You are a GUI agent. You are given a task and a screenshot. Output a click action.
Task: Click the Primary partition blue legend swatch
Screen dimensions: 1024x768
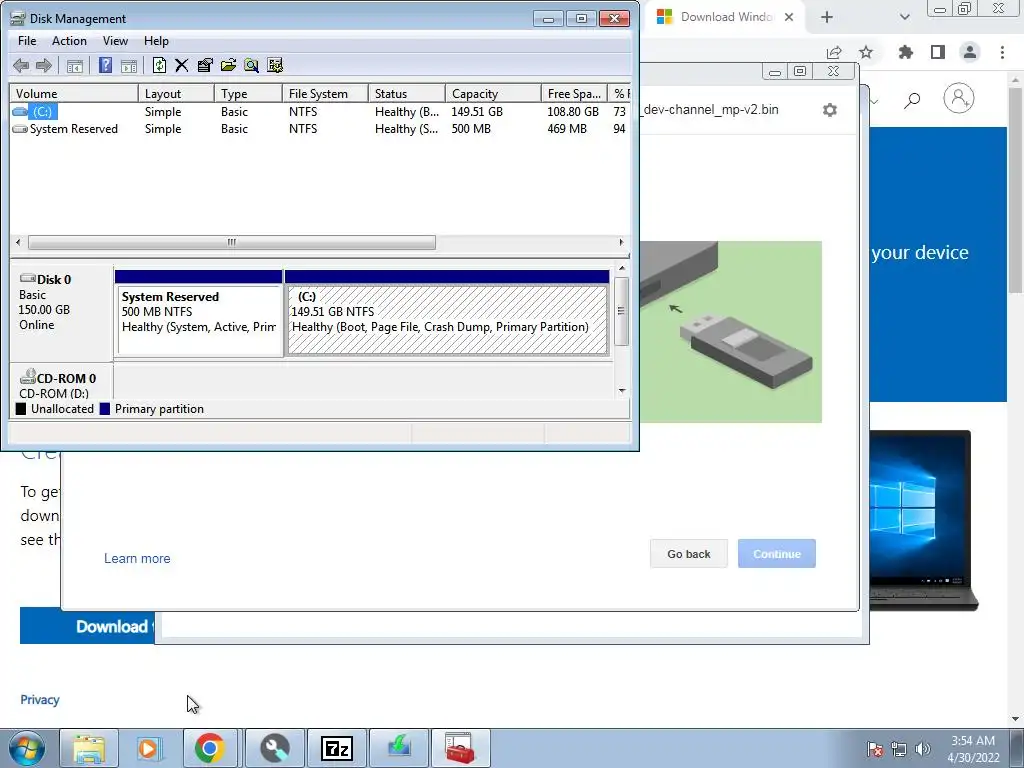[x=104, y=409]
